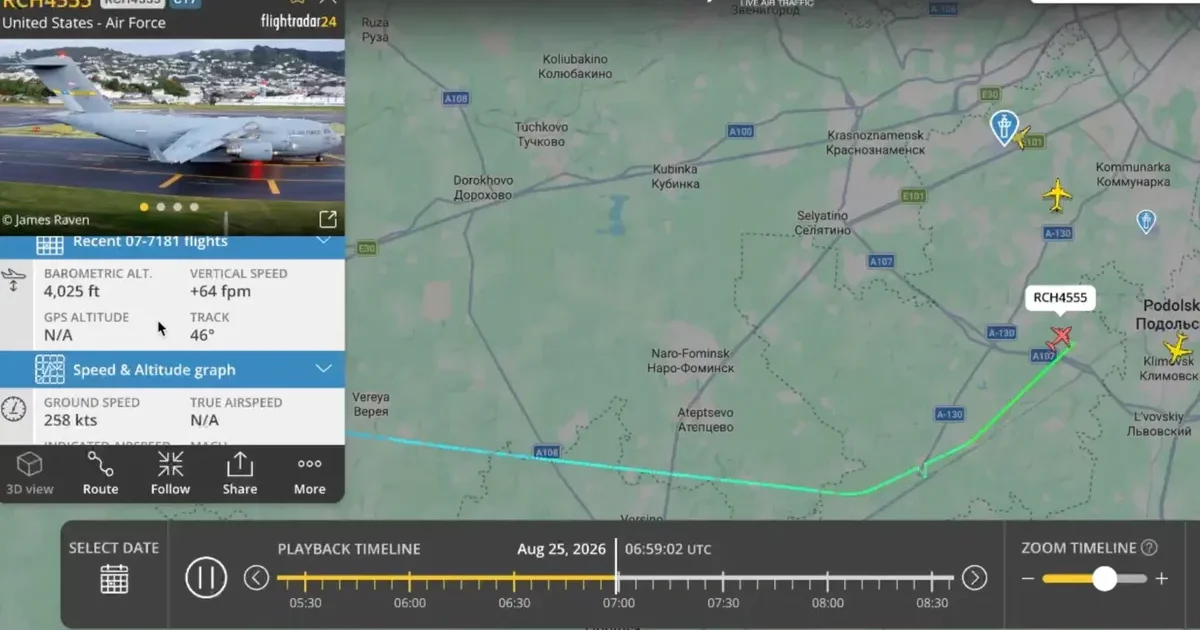
Task: Click the True Airspeed N/A value
Action: click(x=204, y=421)
